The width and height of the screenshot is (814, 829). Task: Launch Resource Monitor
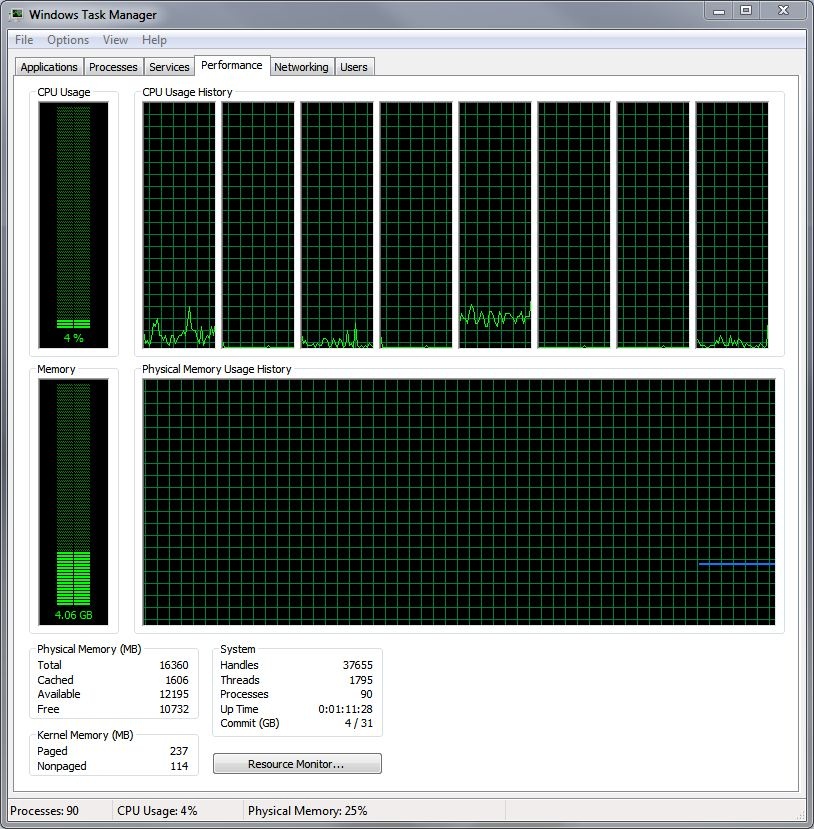coord(297,763)
